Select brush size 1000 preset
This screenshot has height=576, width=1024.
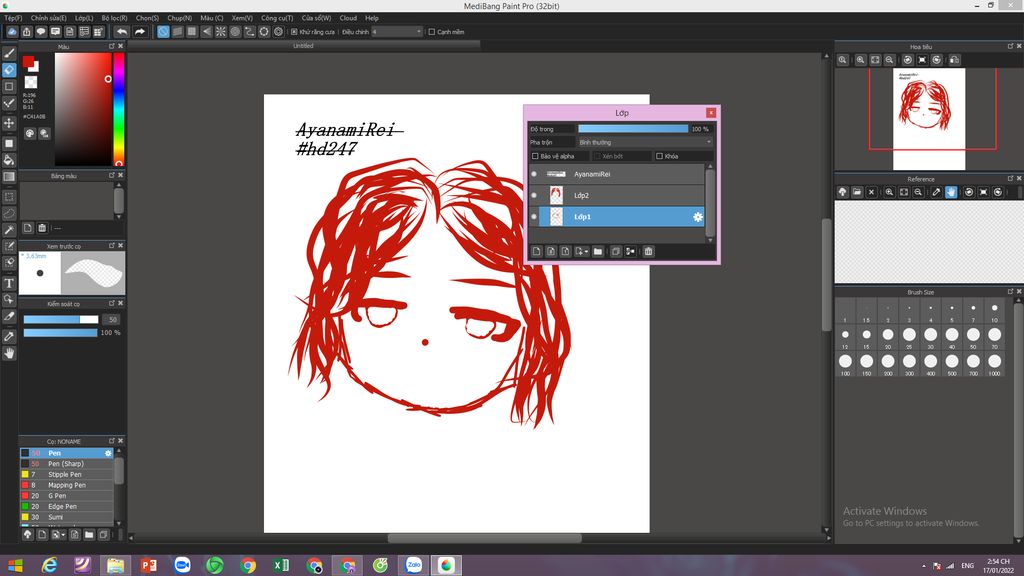995,364
